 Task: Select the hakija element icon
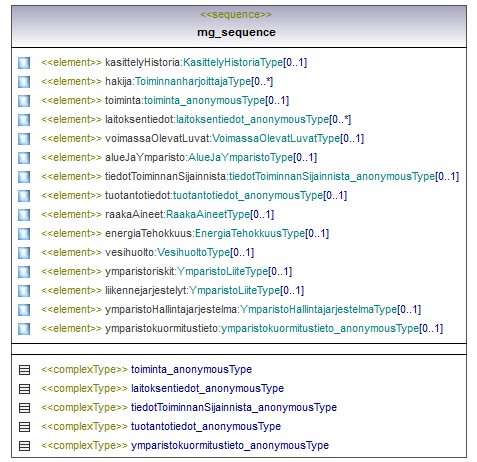(24, 82)
